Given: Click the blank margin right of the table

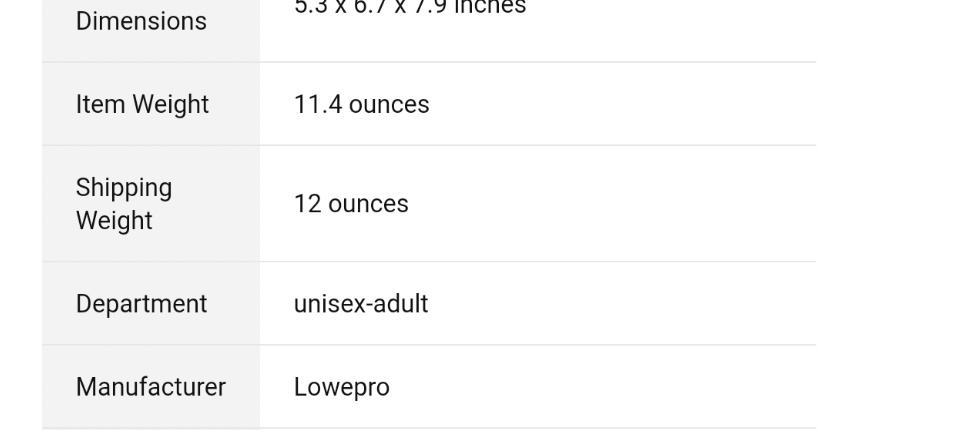Looking at the screenshot, I should tap(888, 220).
